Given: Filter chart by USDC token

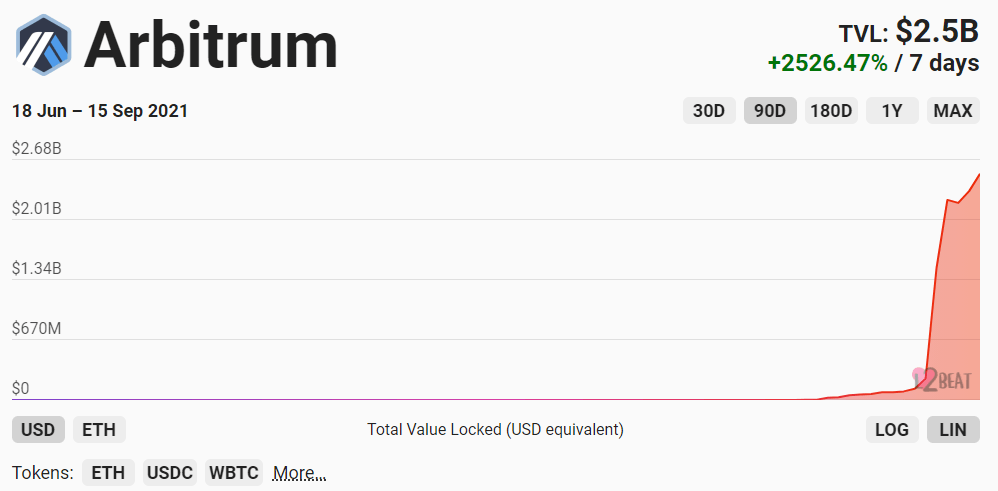Looking at the screenshot, I should (x=169, y=473).
